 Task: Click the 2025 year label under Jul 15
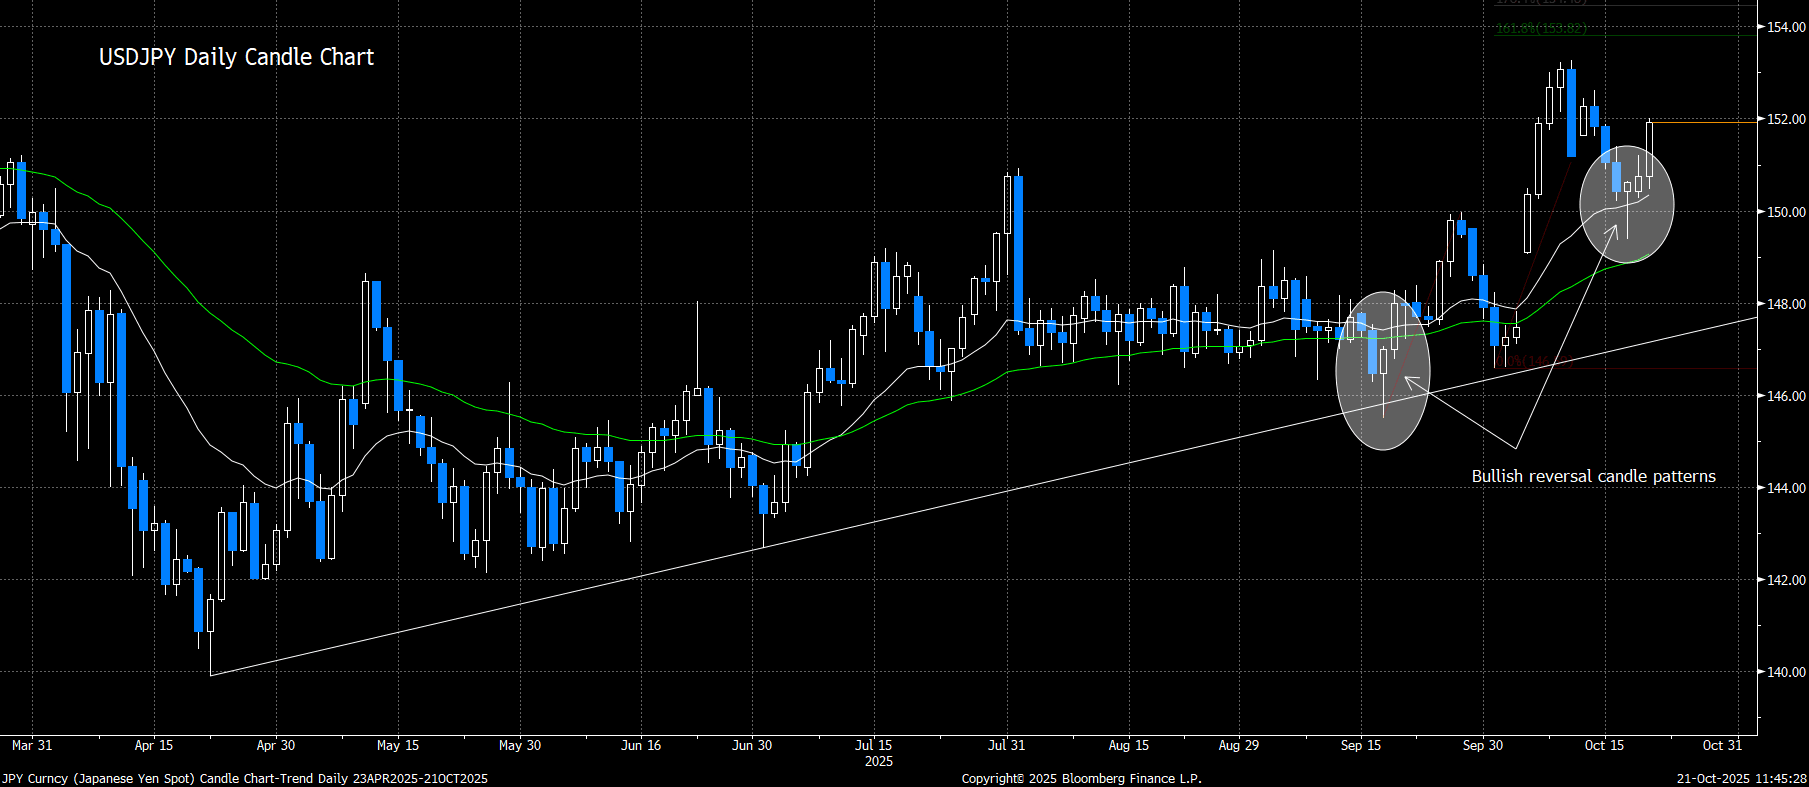pos(879,762)
